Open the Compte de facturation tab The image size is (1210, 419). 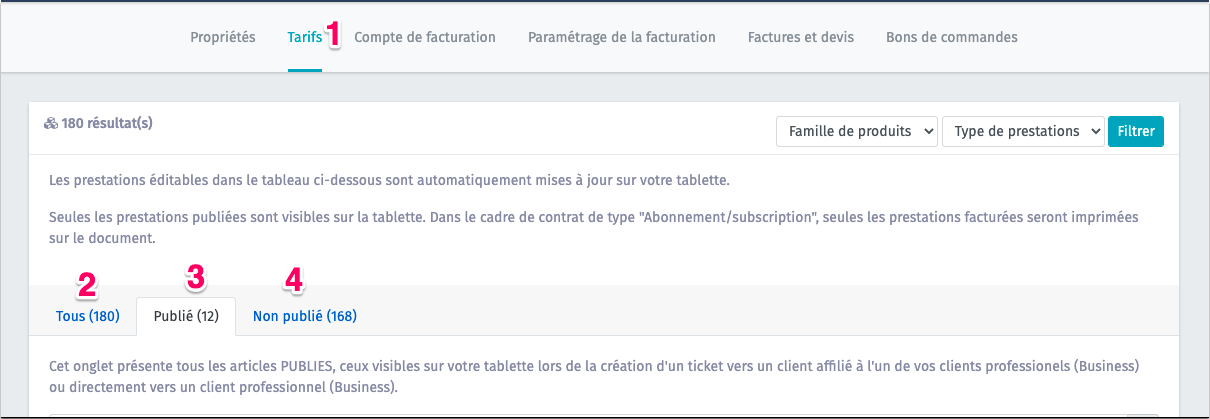(425, 37)
